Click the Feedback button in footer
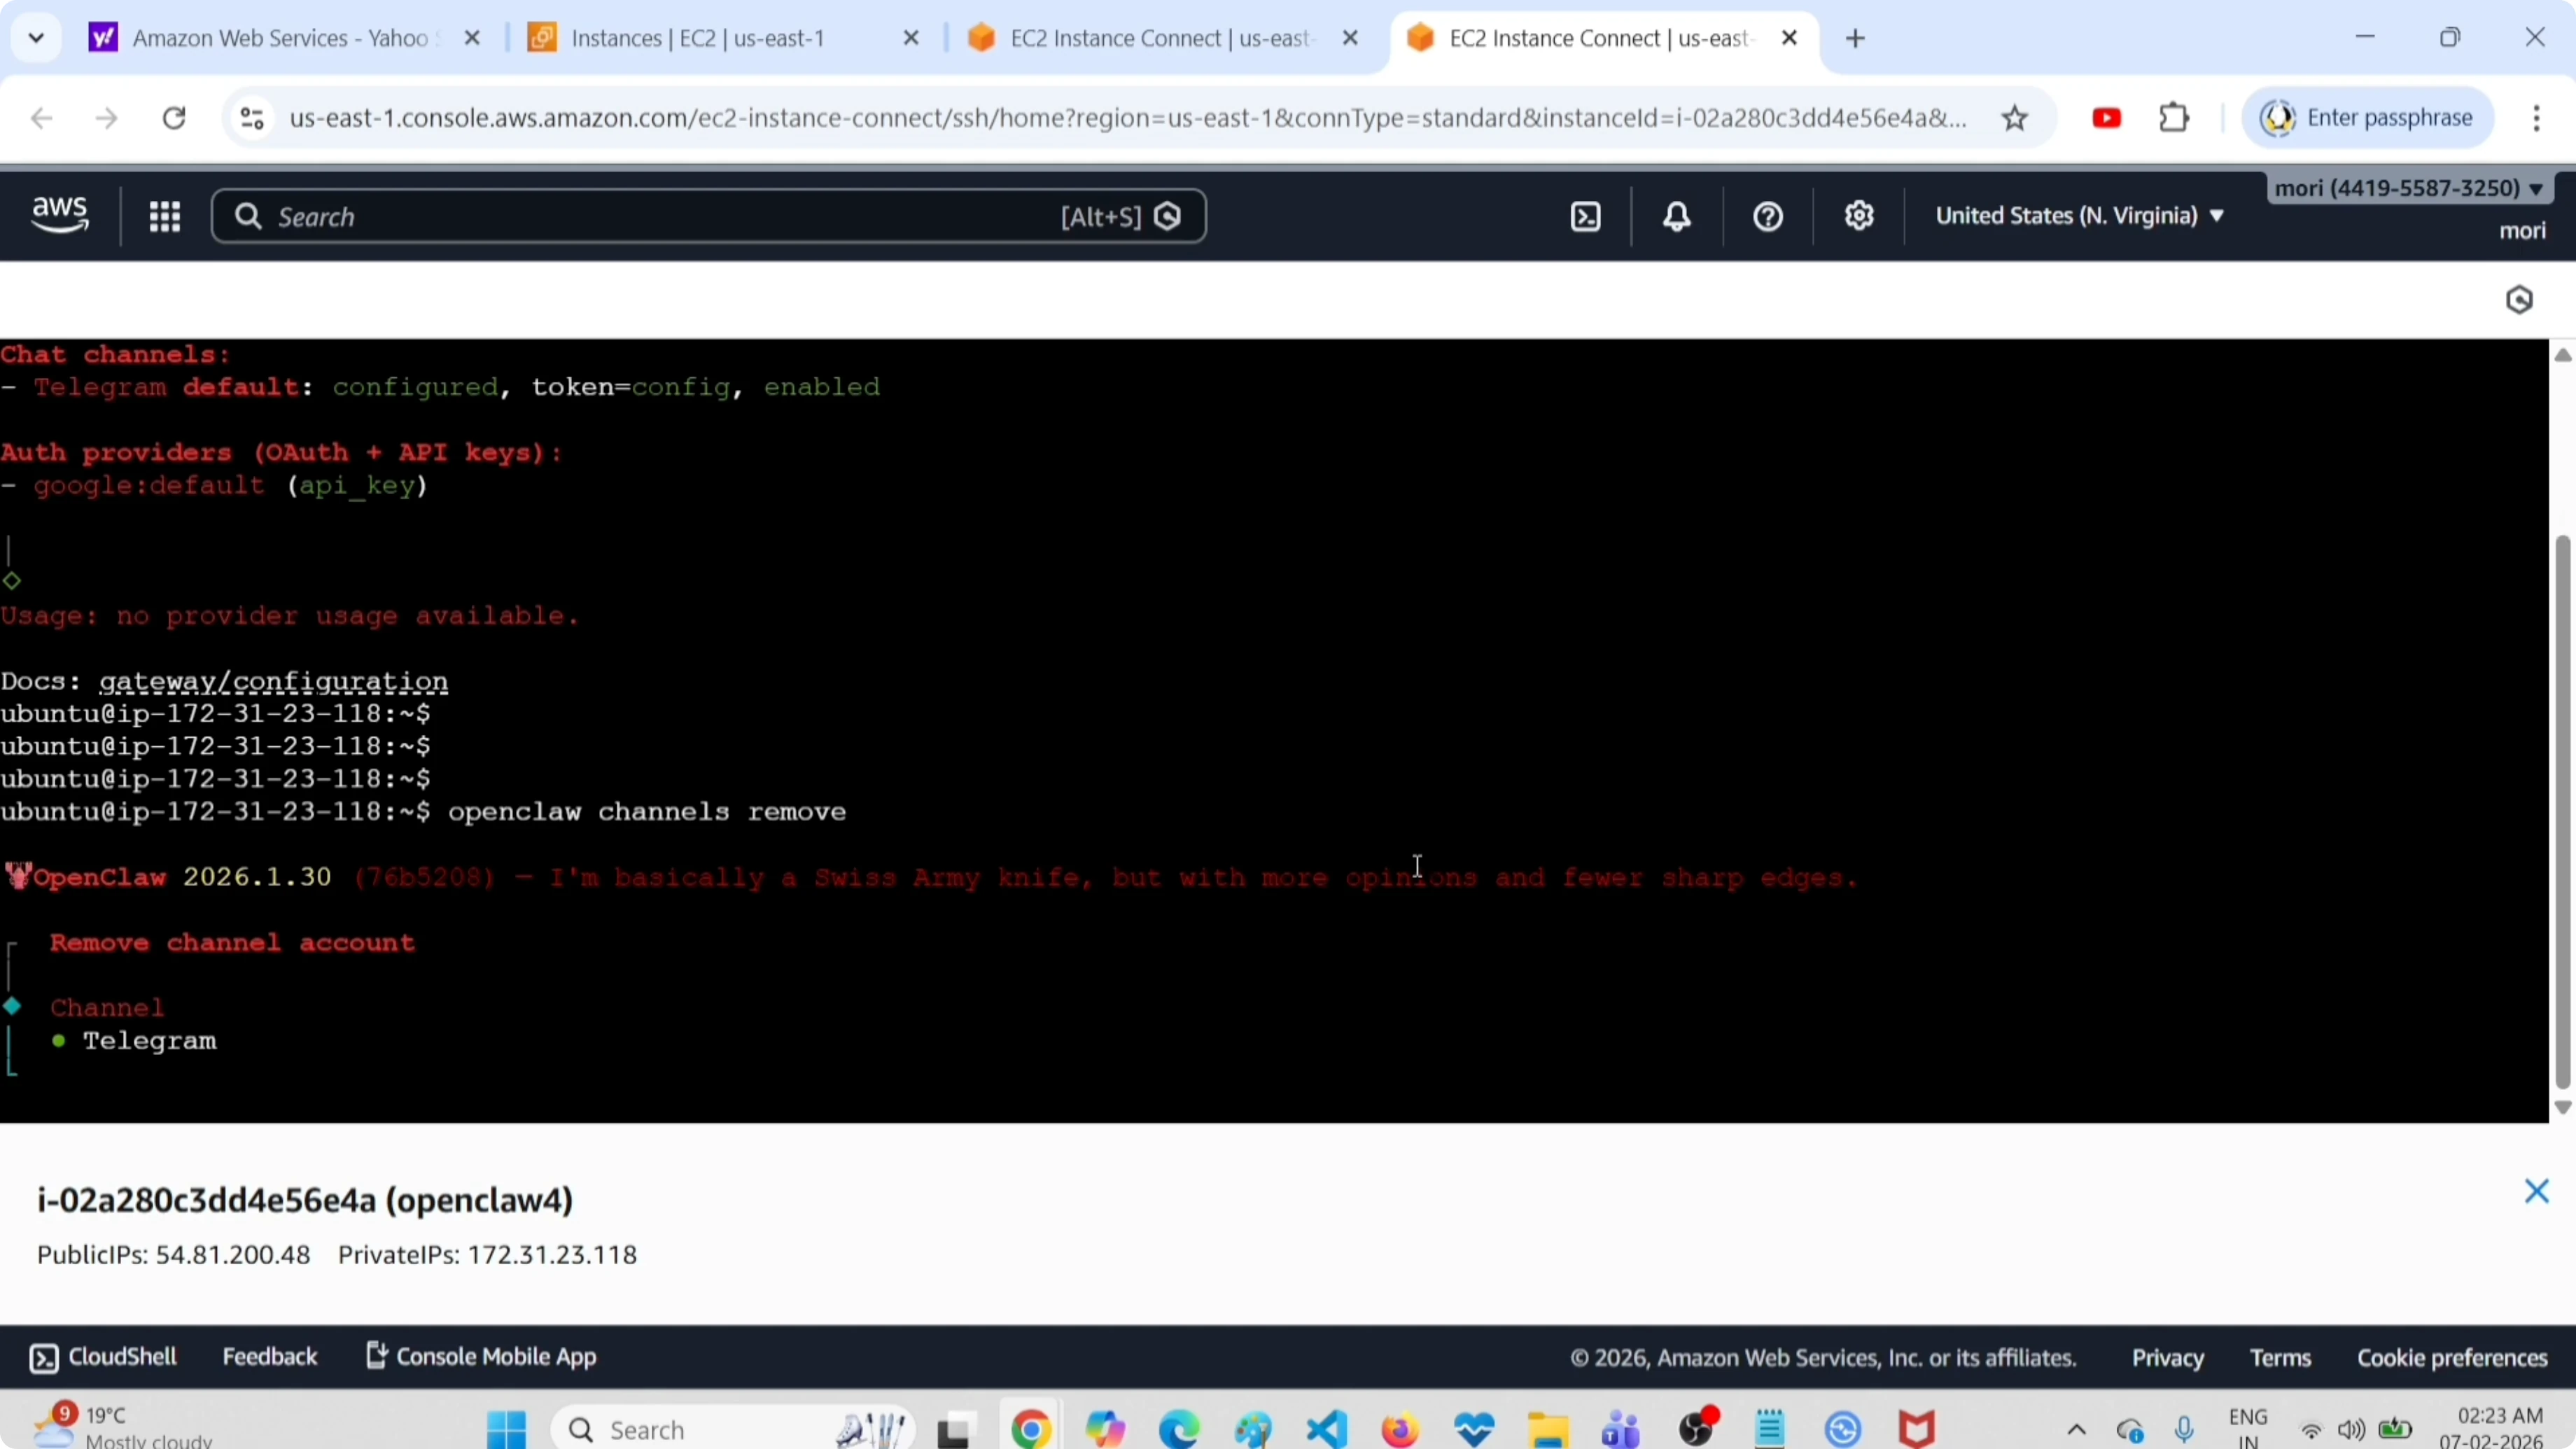This screenshot has width=2576, height=1449. (269, 1357)
